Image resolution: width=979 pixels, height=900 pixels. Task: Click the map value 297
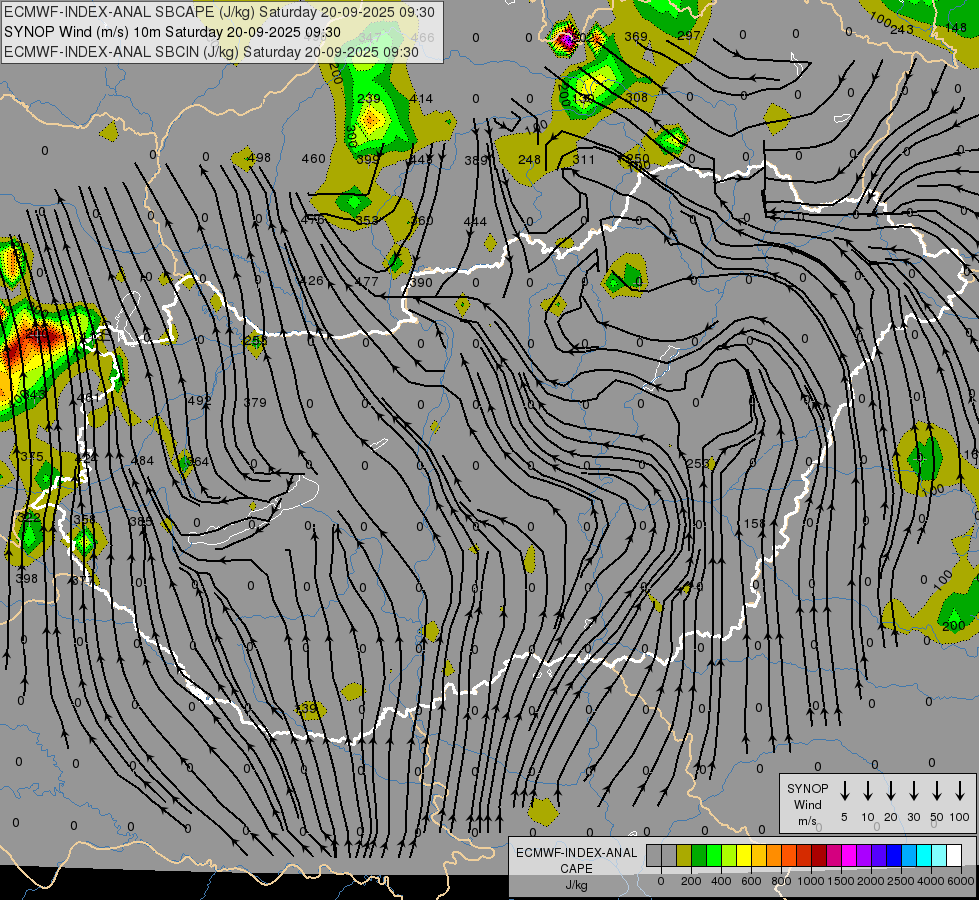(689, 36)
